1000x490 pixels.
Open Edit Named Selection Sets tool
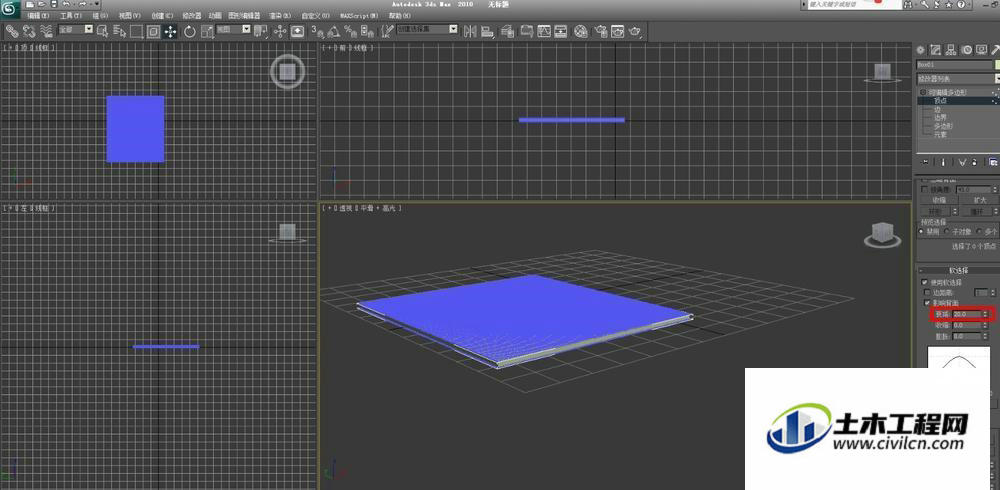click(388, 31)
